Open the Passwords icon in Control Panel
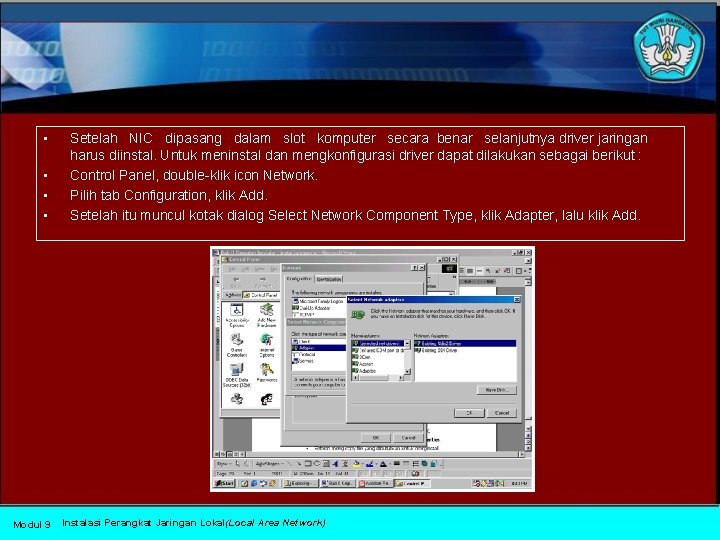 [x=267, y=373]
